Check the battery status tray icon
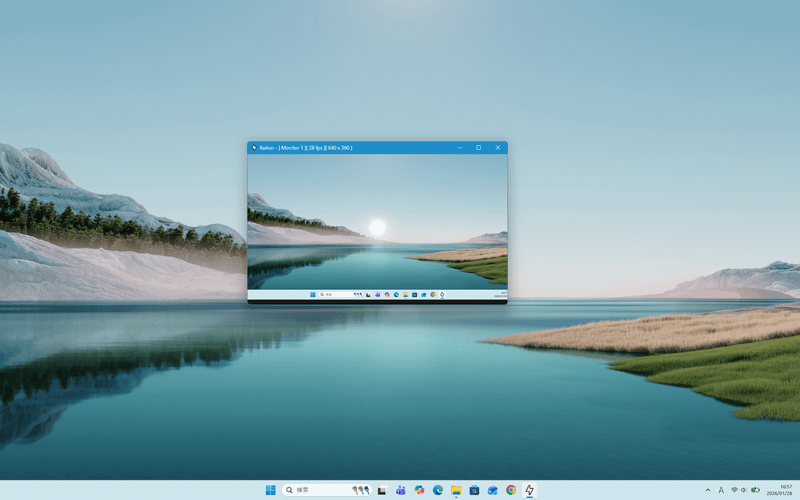The height and width of the screenshot is (500, 800). [755, 490]
